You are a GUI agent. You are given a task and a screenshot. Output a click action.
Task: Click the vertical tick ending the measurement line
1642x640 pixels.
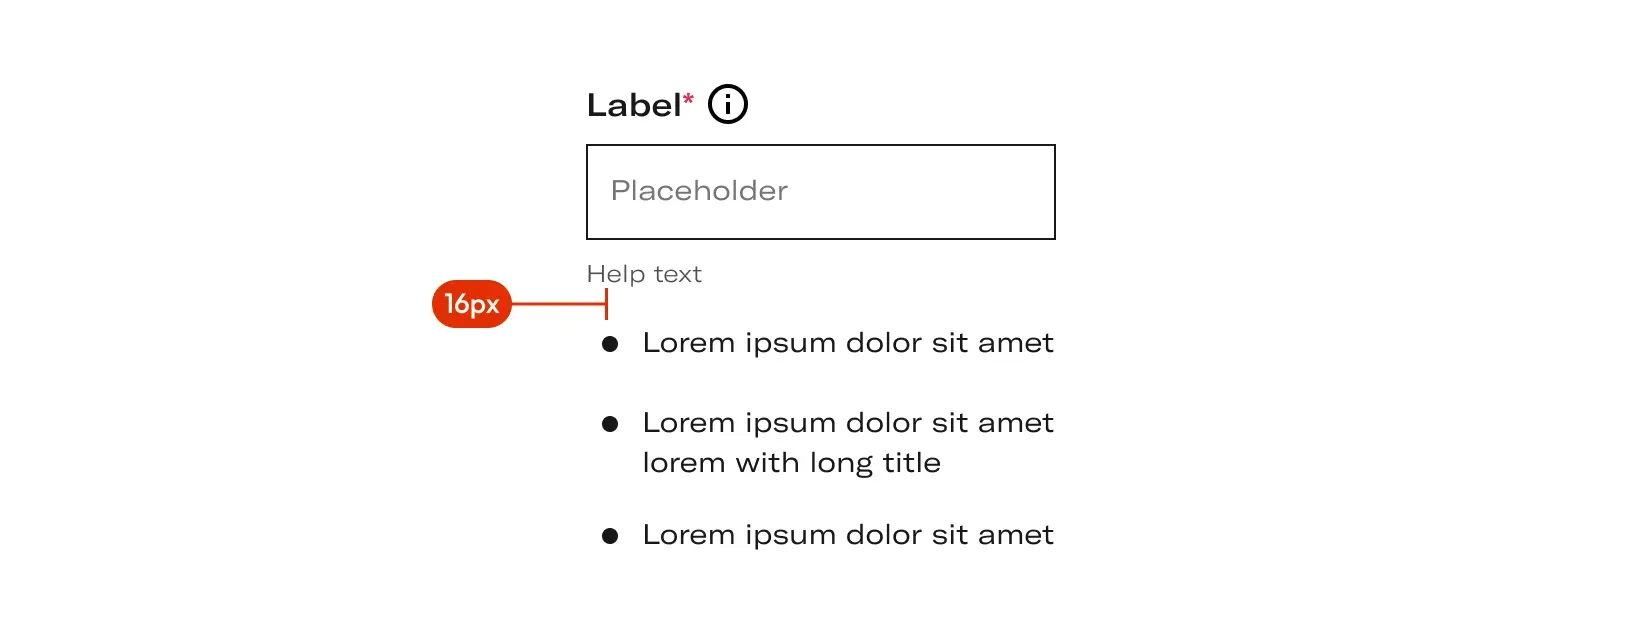[x=607, y=304]
